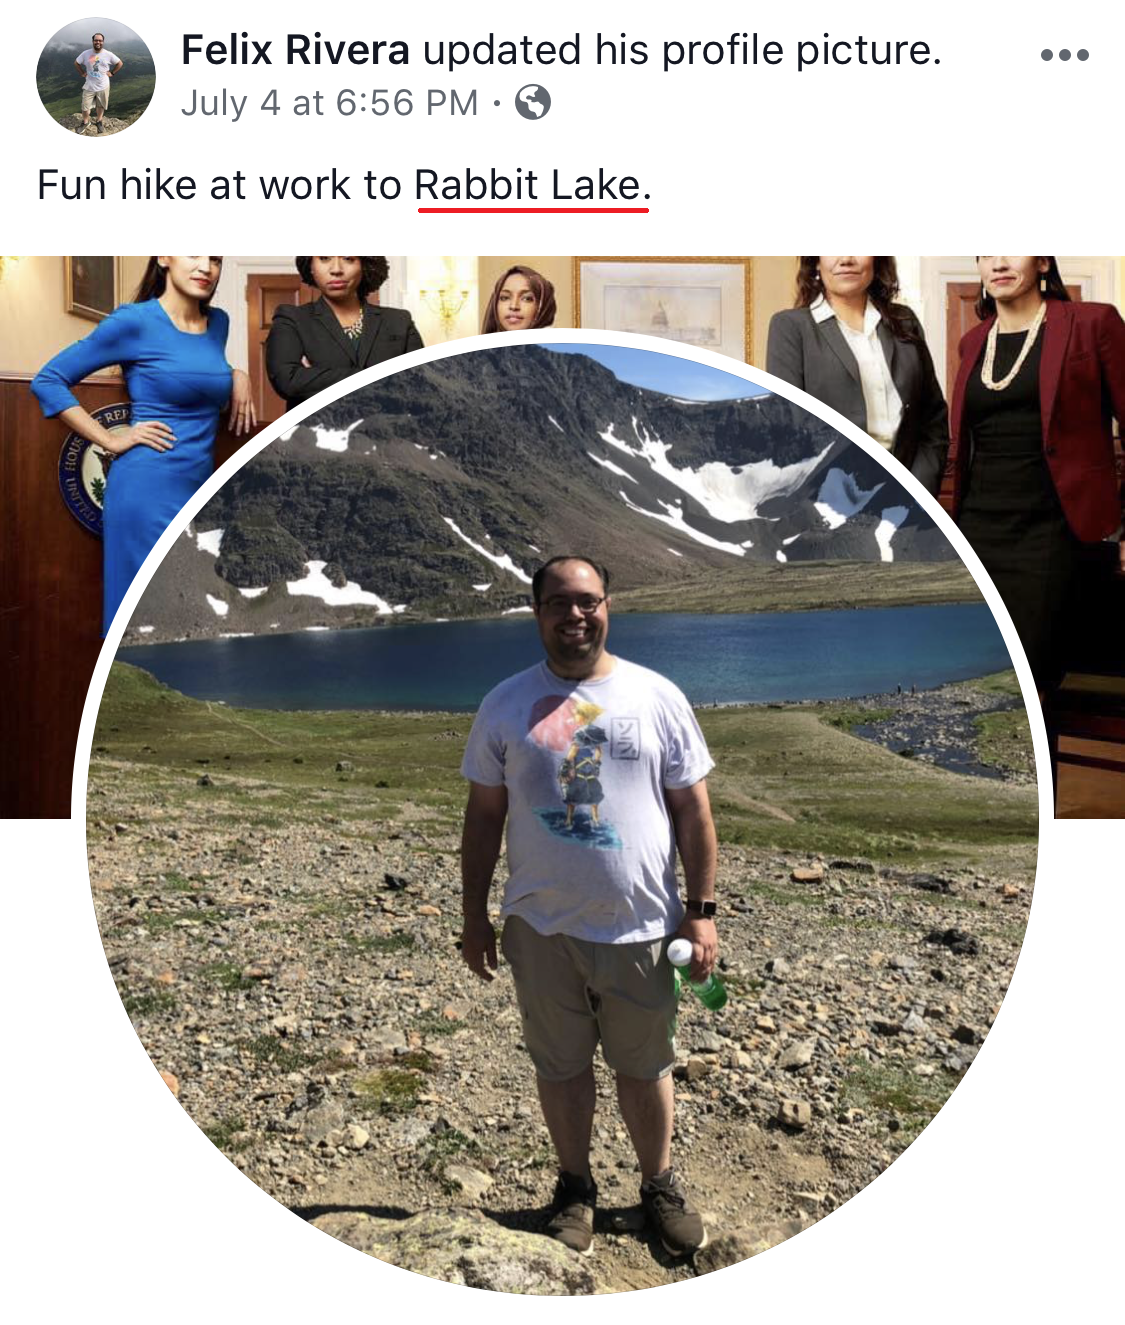Open the three-dot post options menu

click(1064, 55)
